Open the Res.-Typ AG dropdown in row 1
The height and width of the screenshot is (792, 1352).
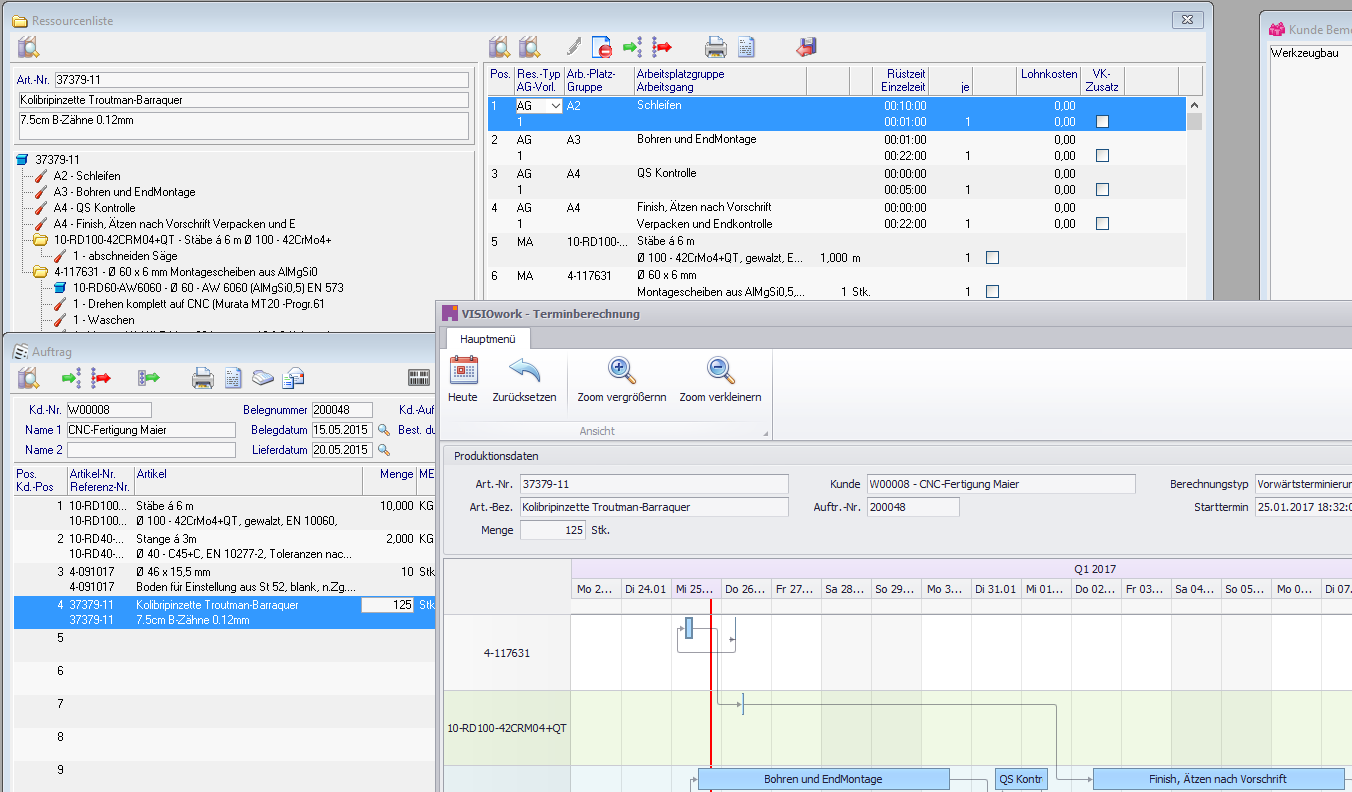tap(555, 106)
